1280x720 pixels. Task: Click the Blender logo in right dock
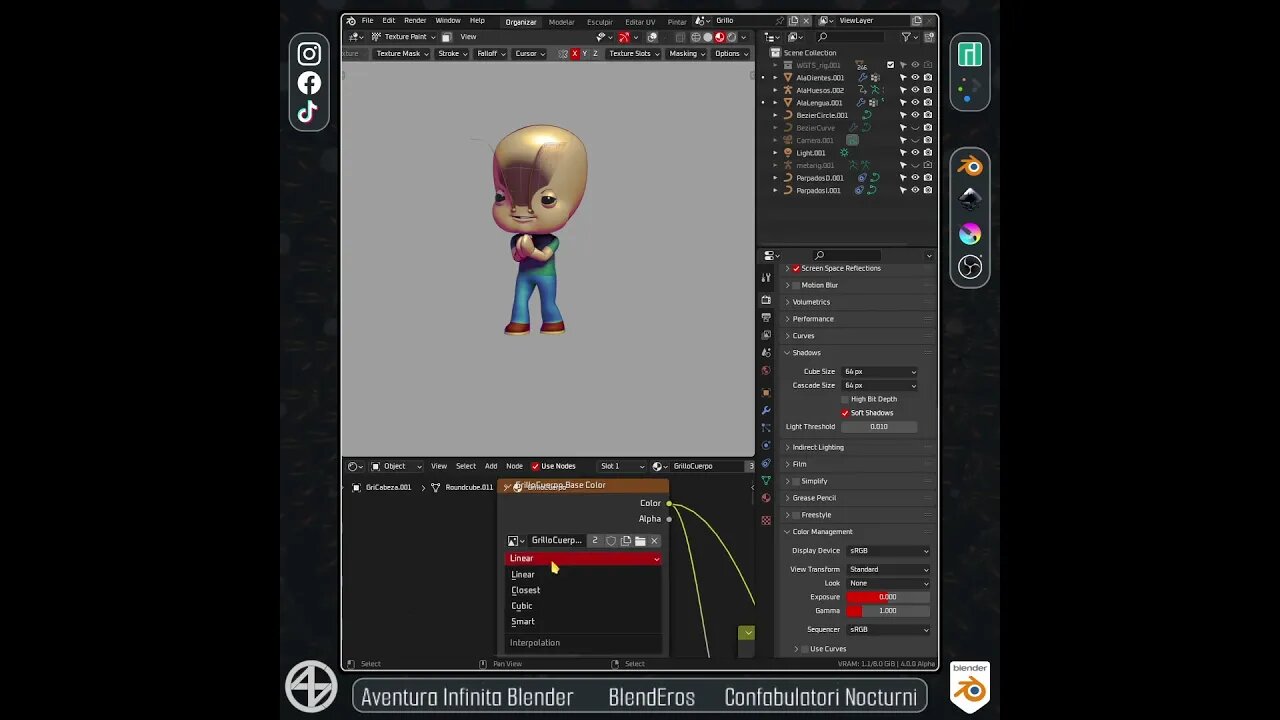pyautogui.click(x=970, y=166)
